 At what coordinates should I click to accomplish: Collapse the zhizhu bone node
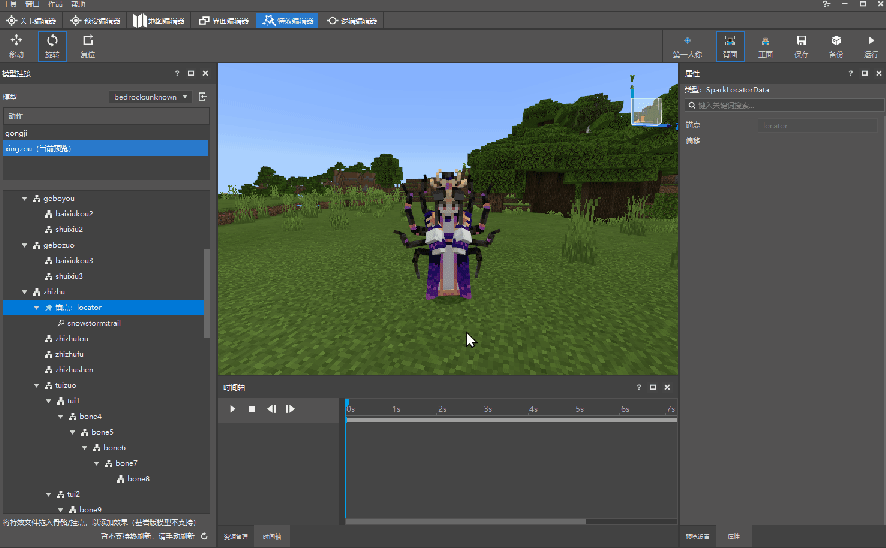tap(24, 292)
